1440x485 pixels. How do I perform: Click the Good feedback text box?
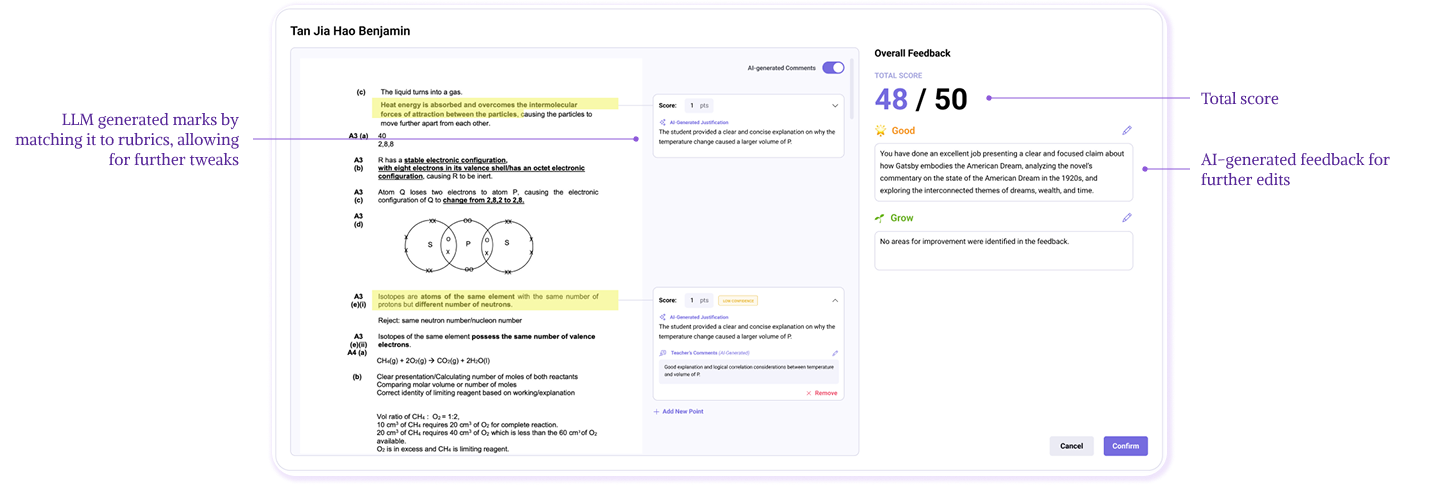(1003, 171)
